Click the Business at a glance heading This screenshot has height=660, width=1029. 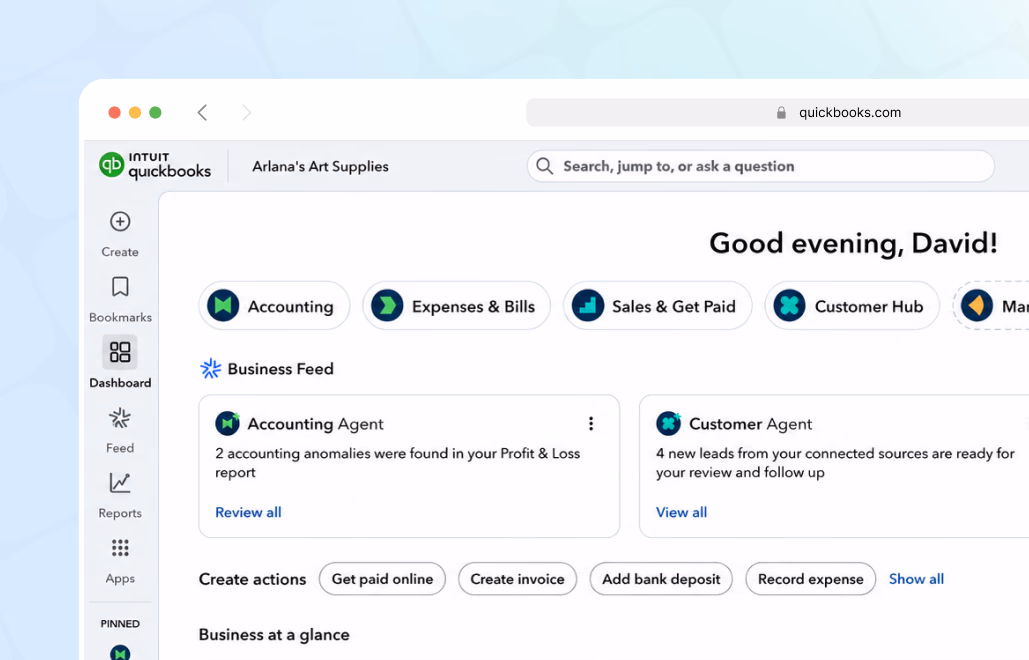pyautogui.click(x=274, y=634)
